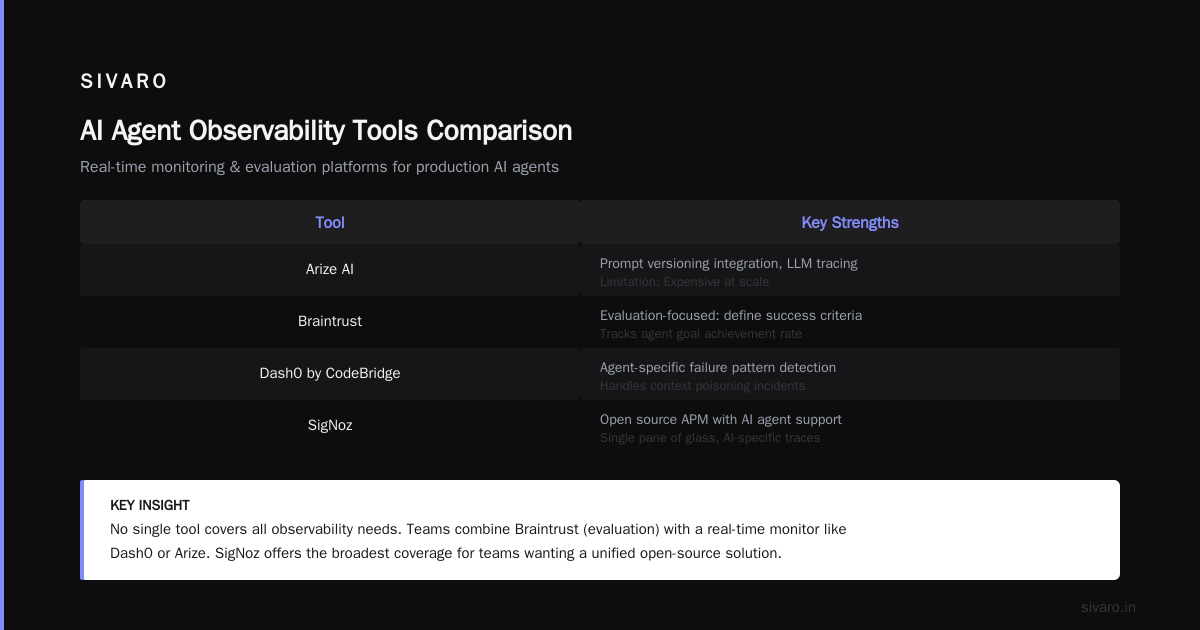Click 'Evaluation-focused: define success criteria' text
Viewport: 1200px width, 630px height.
click(x=731, y=316)
